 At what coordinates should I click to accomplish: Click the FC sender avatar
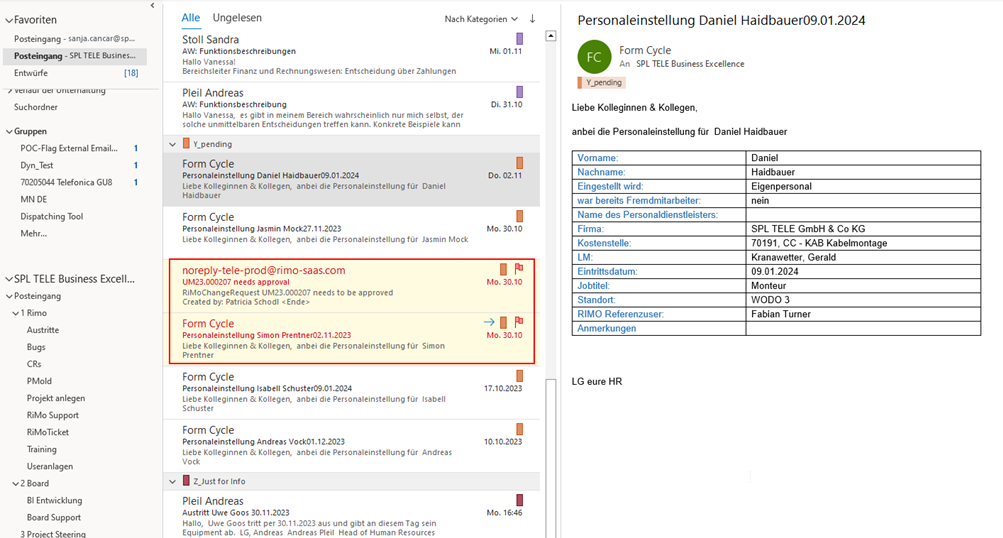594,57
